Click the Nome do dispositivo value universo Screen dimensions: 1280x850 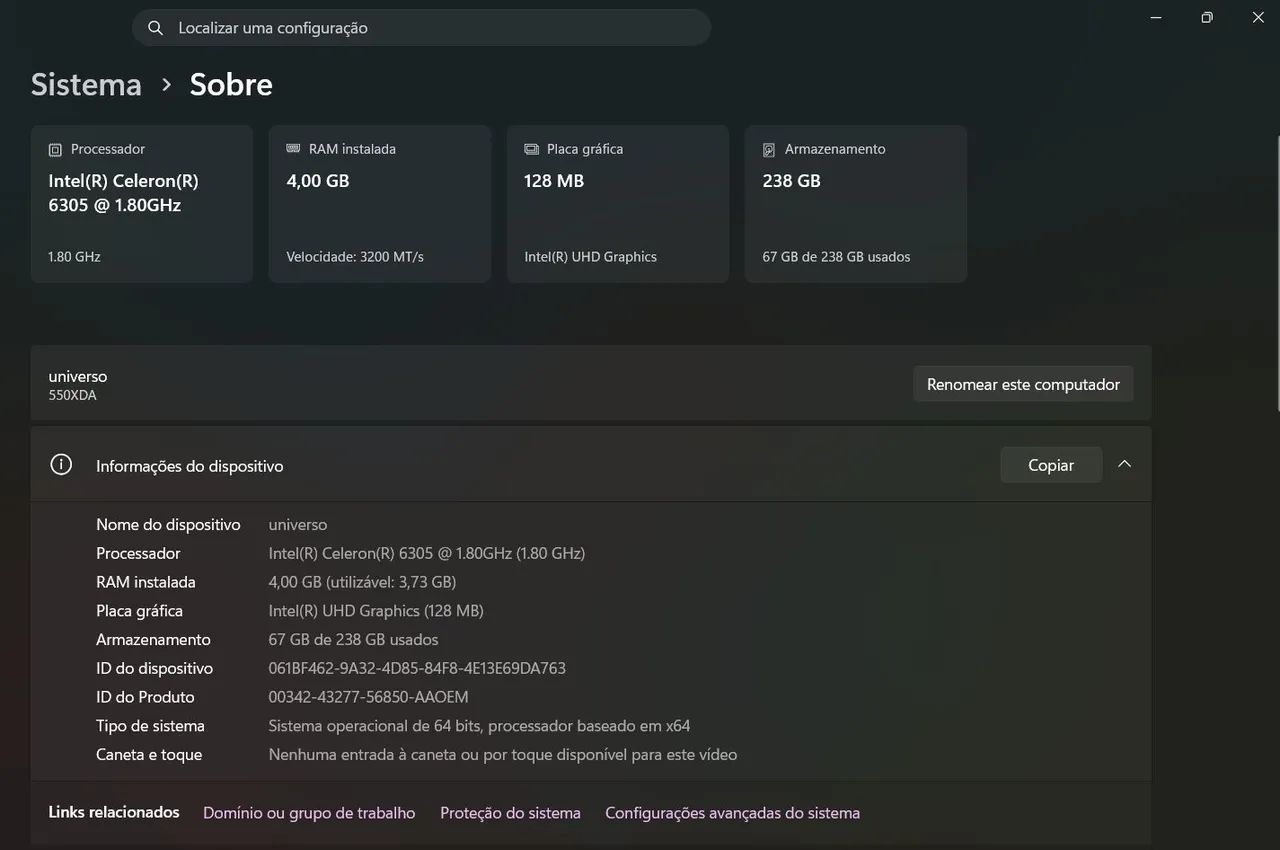[298, 525]
